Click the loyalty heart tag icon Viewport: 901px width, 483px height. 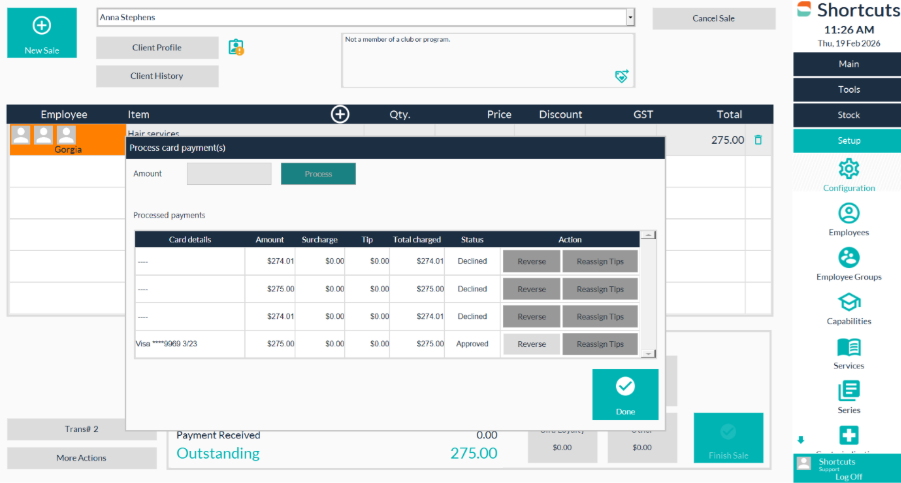coord(621,76)
